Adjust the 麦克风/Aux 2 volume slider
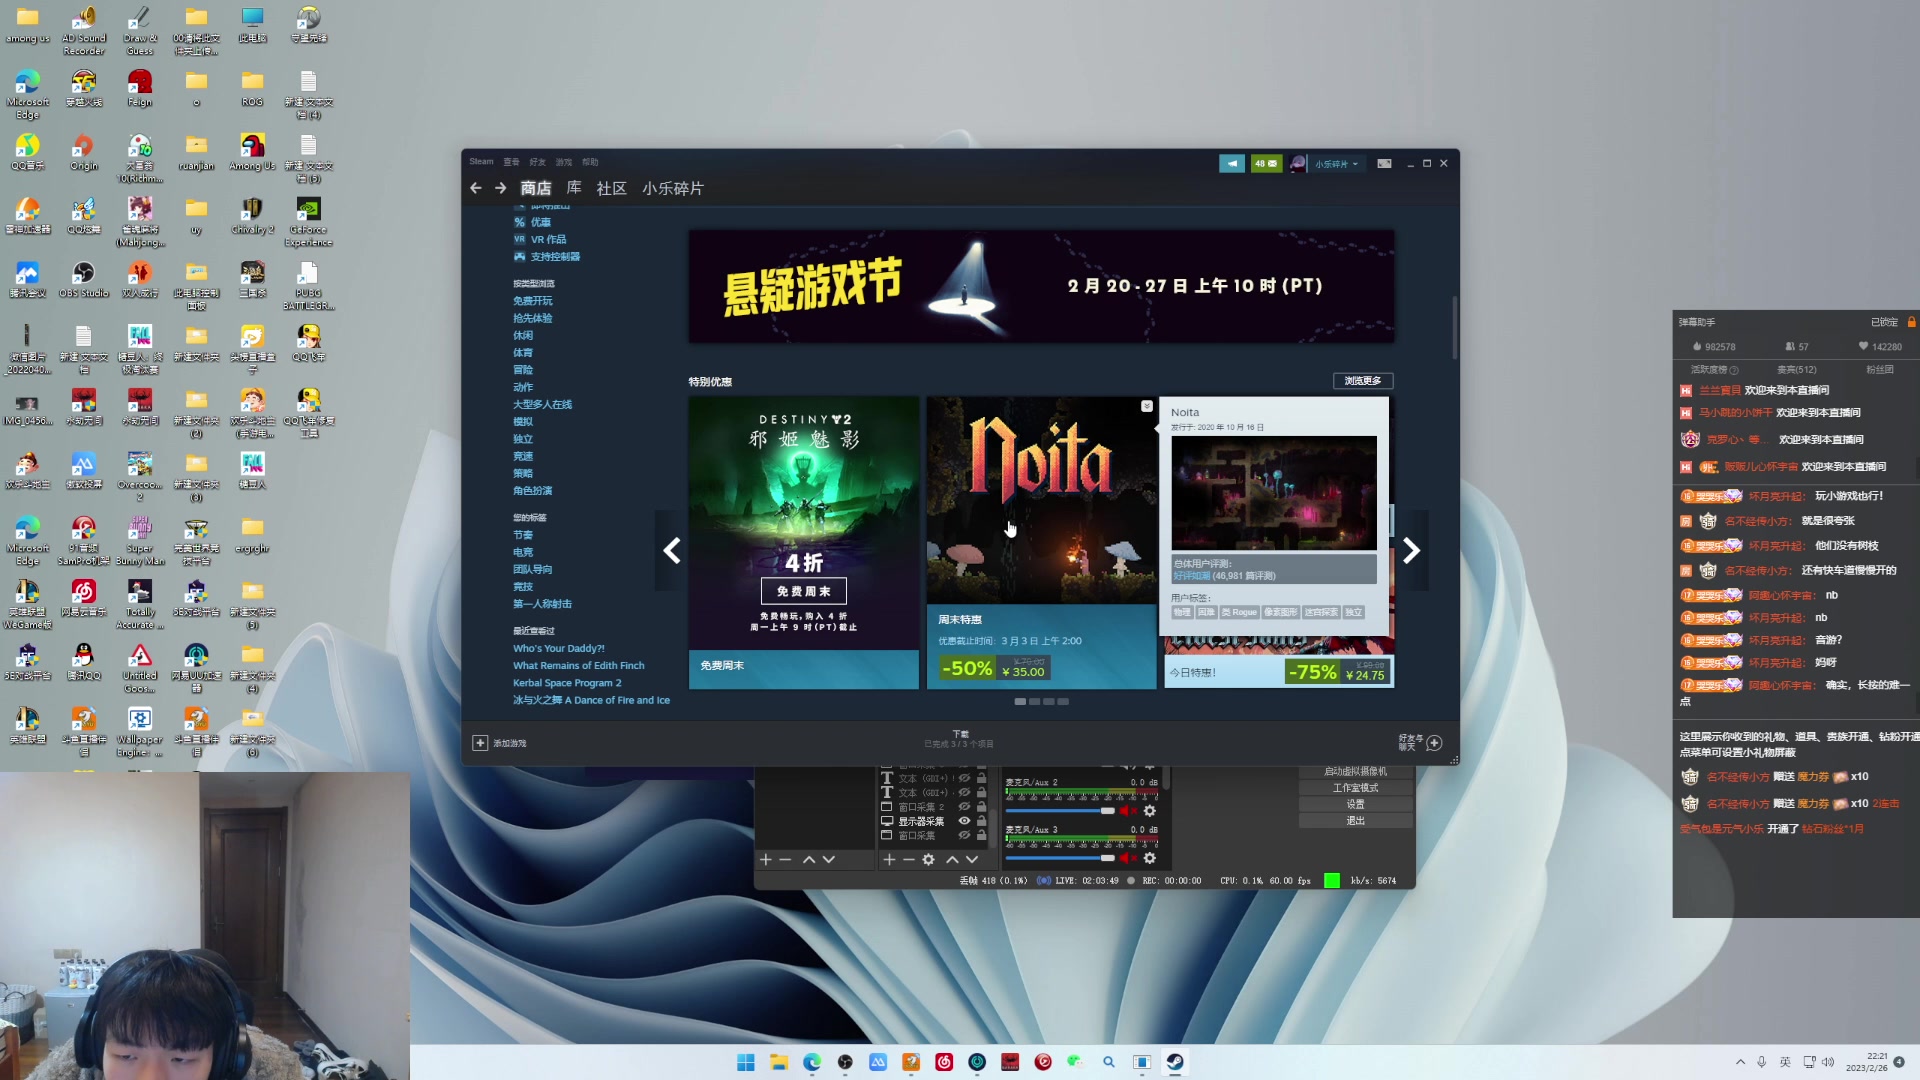1920x1080 pixels. pos(1061,811)
